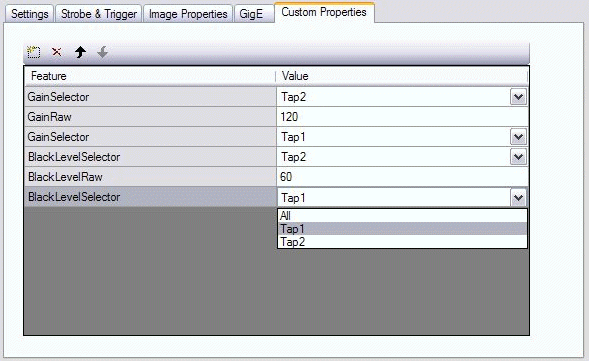Click the Tap2 value of BlackLevelSelector row
This screenshot has width=589, height=361.
coord(294,157)
